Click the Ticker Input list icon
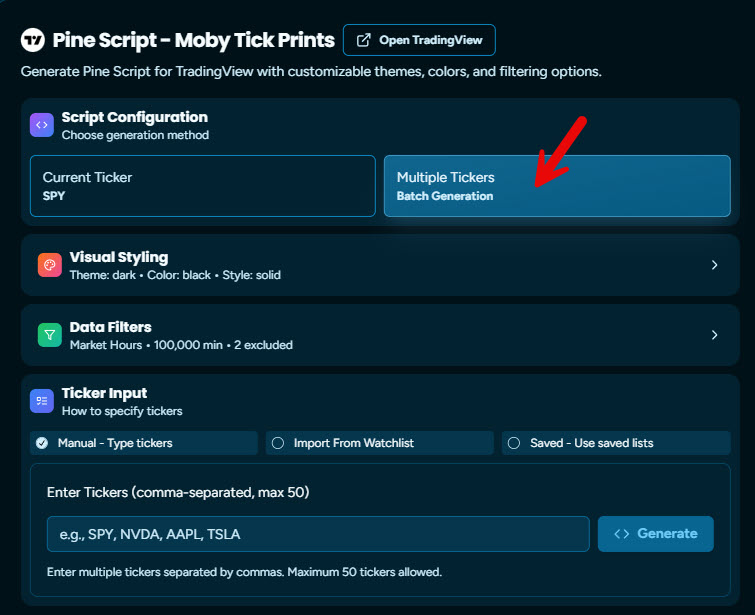The width and height of the screenshot is (755, 615). tap(42, 401)
